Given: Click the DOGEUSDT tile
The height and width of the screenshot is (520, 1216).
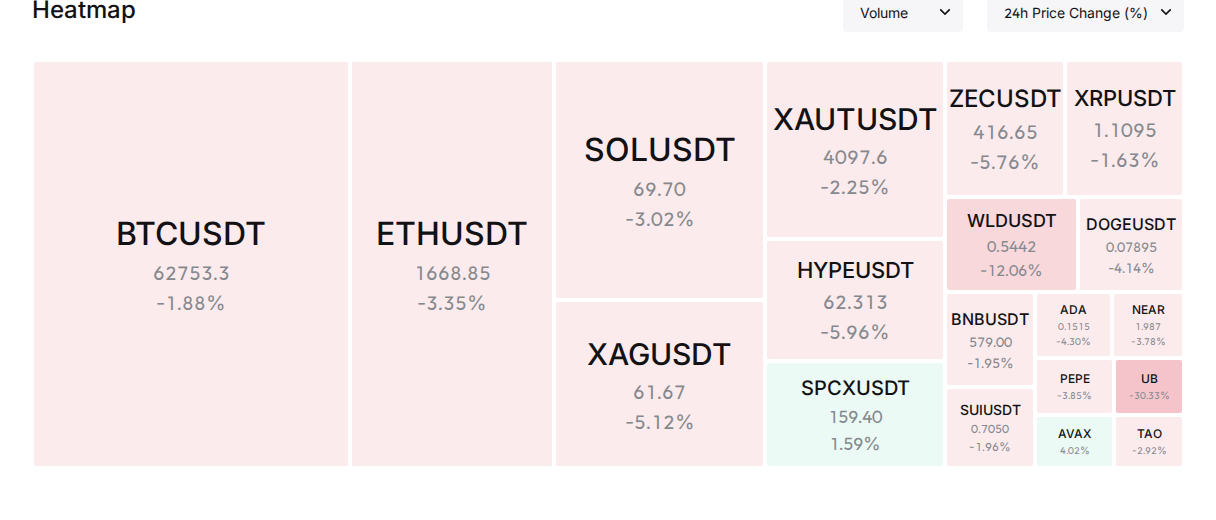Looking at the screenshot, I should (1131, 244).
